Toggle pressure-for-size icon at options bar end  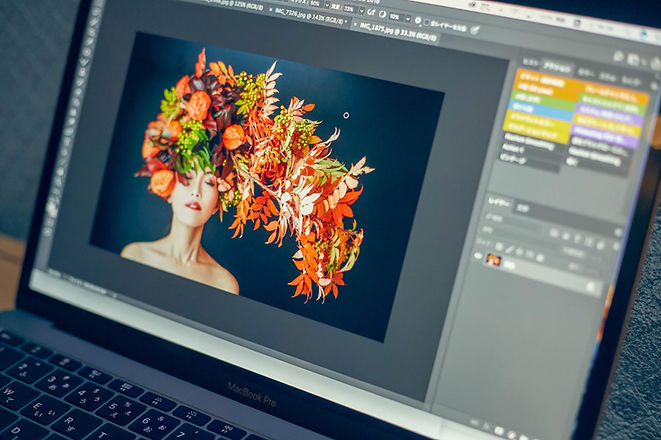click(x=475, y=30)
